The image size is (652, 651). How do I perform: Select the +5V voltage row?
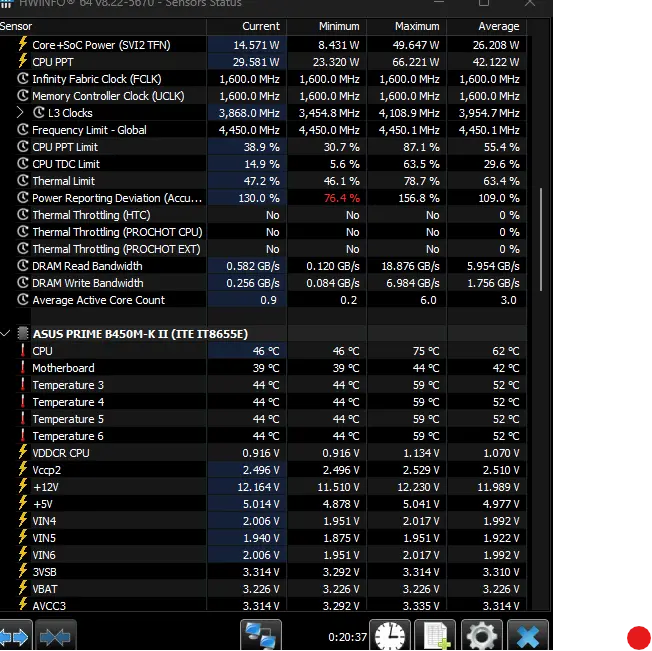pos(263,504)
